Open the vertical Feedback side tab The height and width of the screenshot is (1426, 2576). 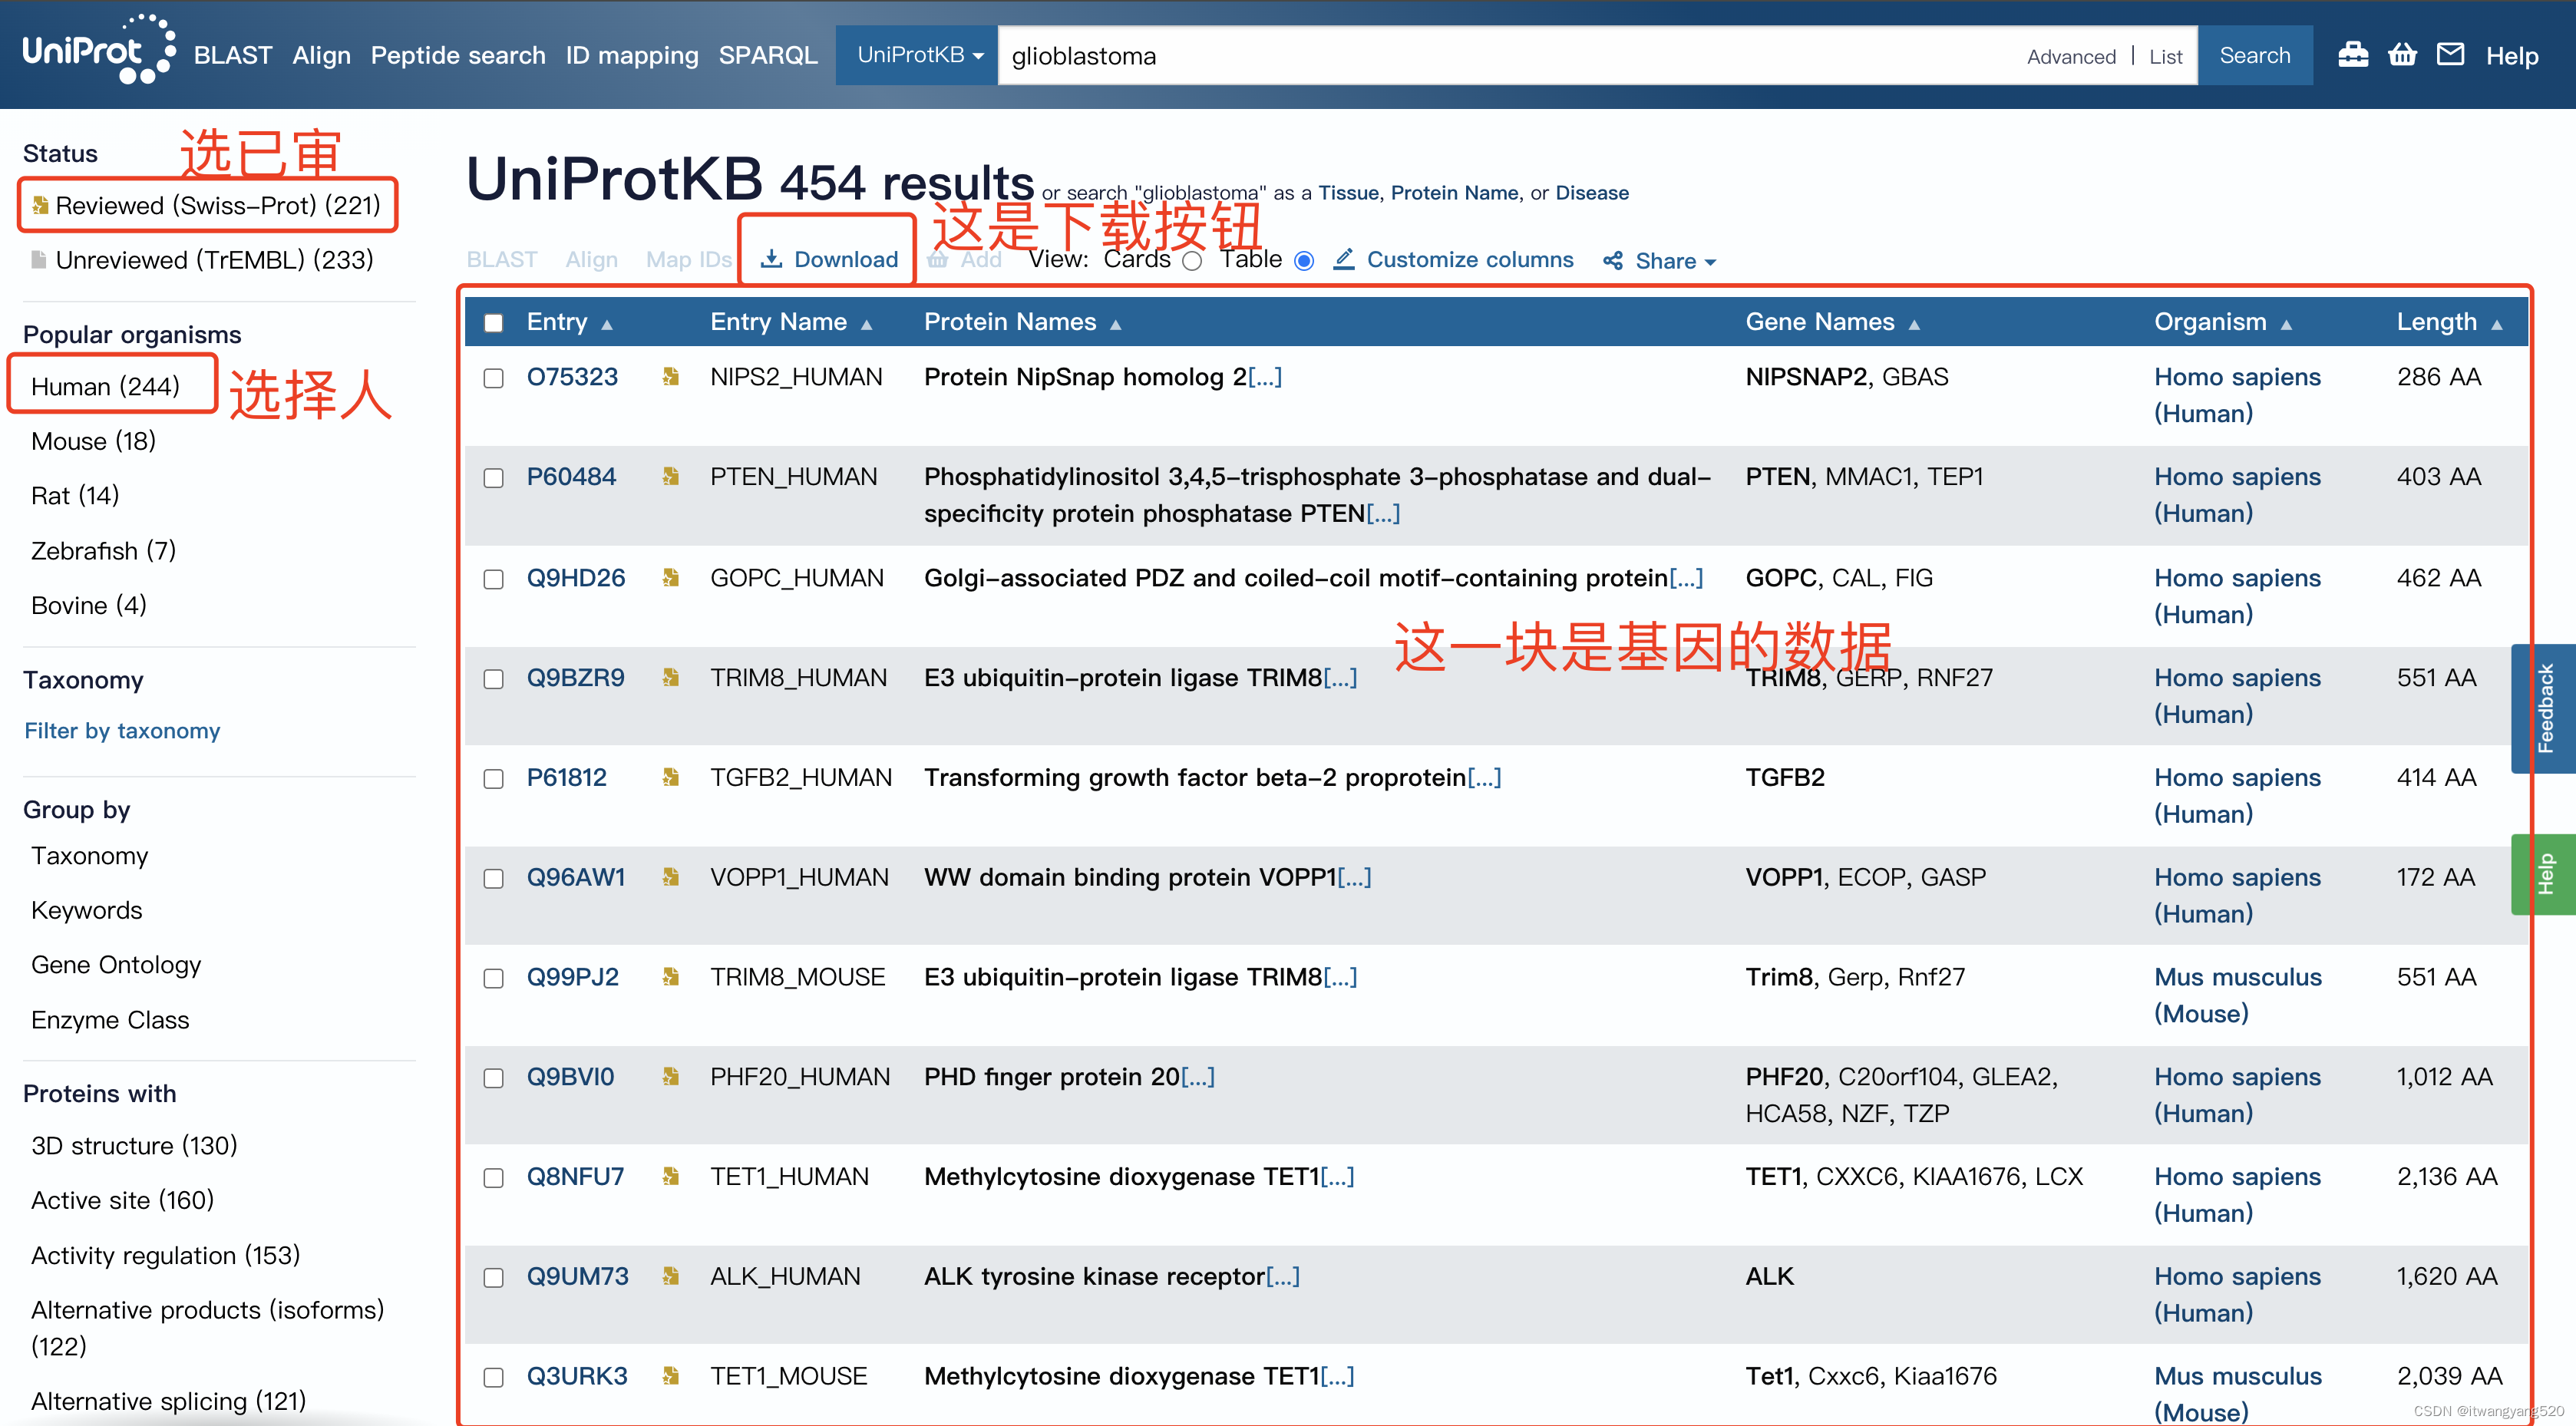[x=2544, y=708]
